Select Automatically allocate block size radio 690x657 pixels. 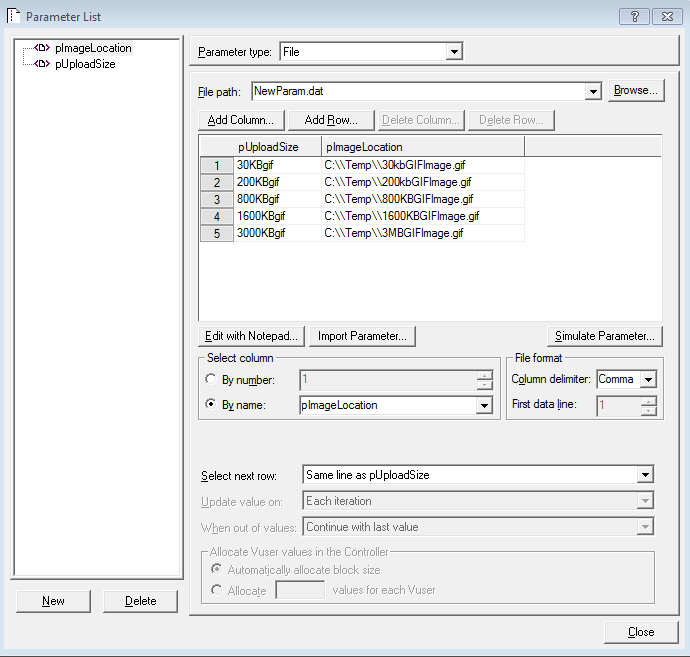point(216,569)
